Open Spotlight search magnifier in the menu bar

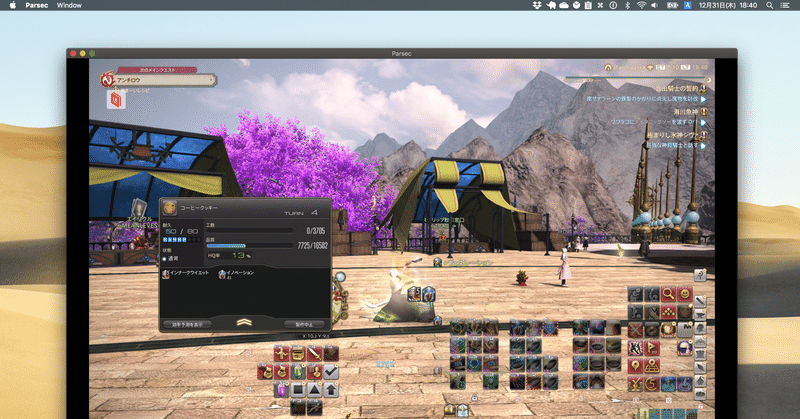[769, 5]
